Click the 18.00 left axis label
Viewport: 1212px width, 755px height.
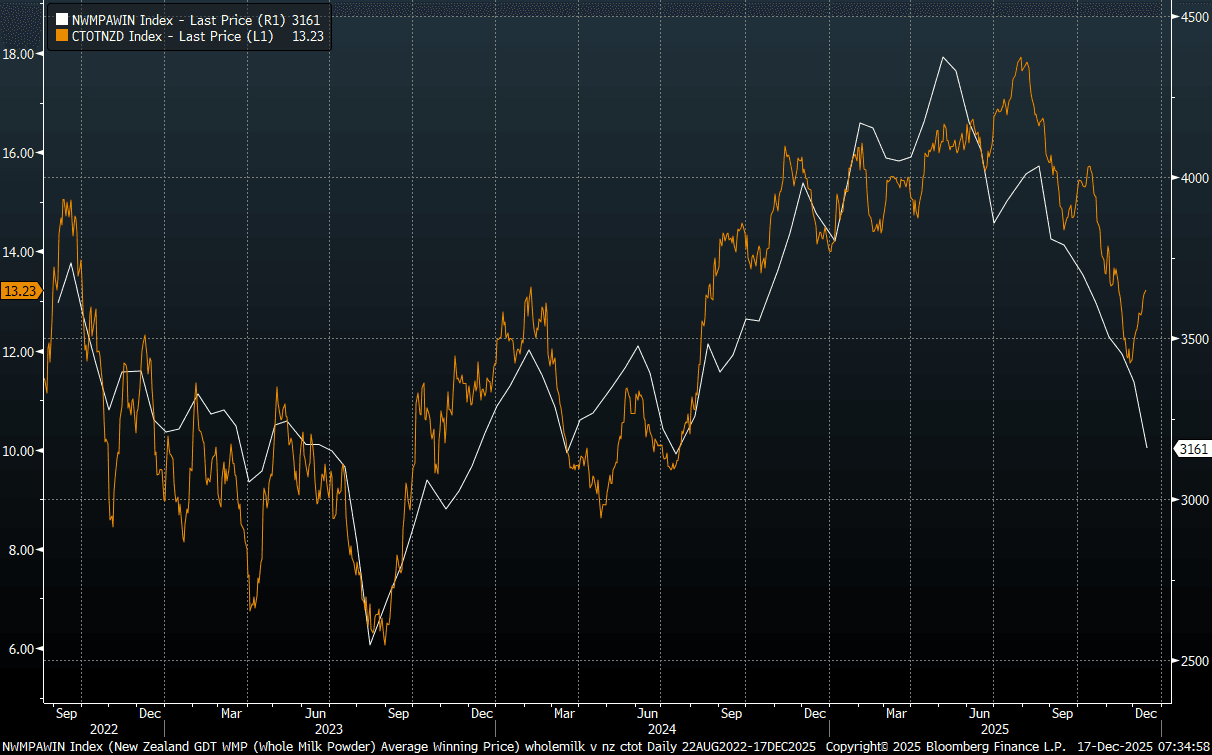[x=20, y=54]
